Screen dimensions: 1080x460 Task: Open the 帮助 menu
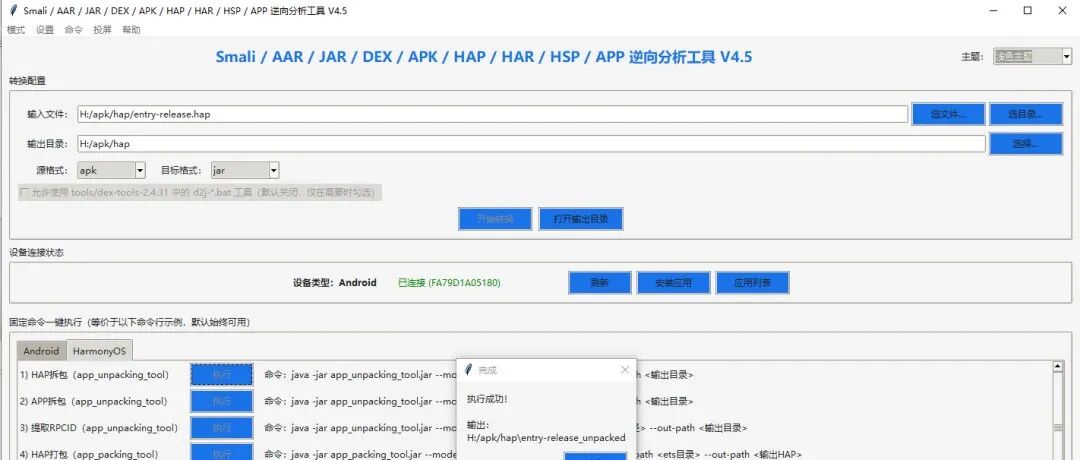132,30
